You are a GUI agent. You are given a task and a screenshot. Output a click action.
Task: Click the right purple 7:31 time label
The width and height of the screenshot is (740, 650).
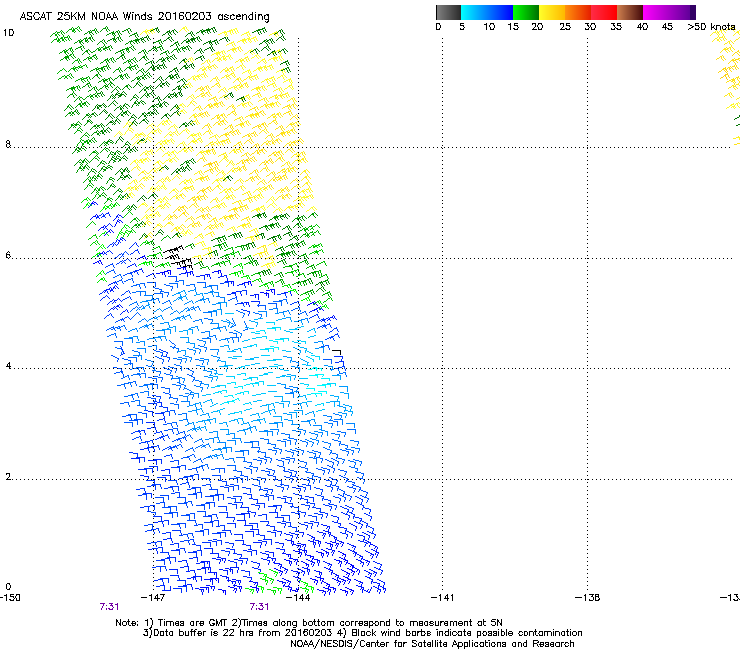coord(259,607)
